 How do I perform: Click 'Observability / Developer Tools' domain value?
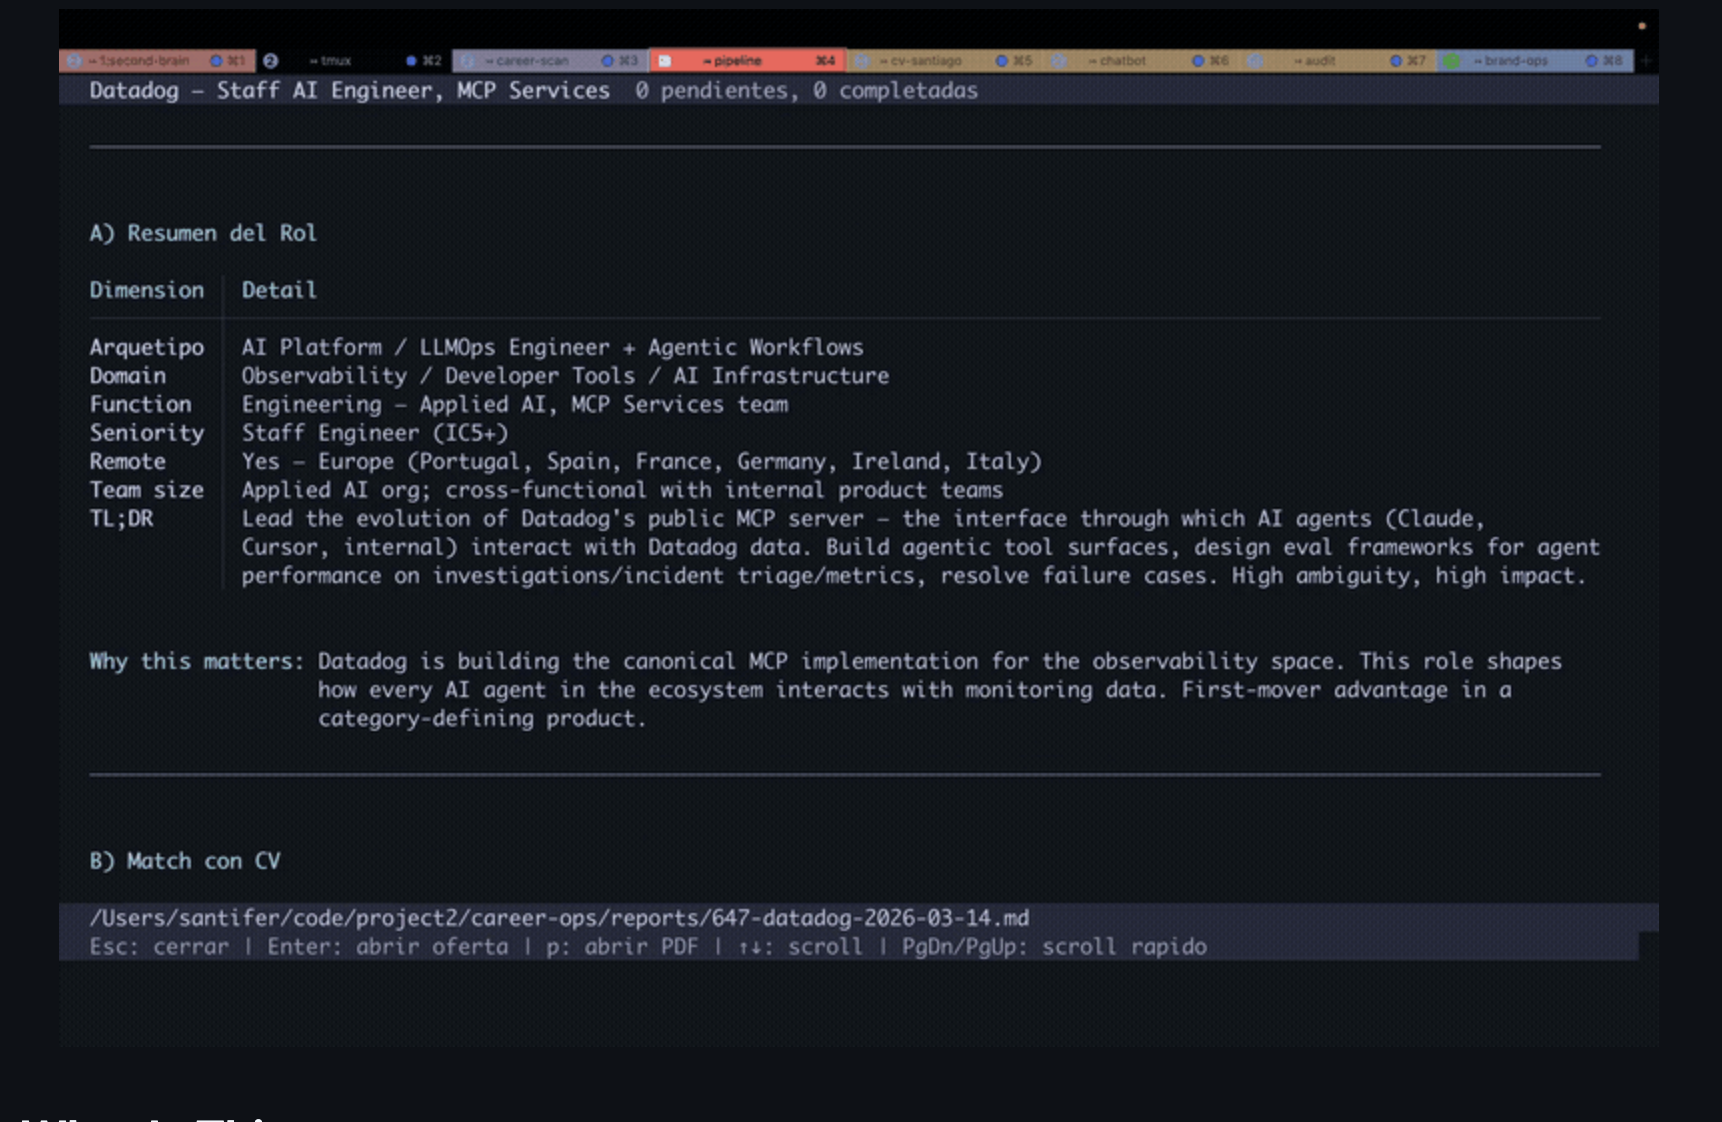[565, 376]
